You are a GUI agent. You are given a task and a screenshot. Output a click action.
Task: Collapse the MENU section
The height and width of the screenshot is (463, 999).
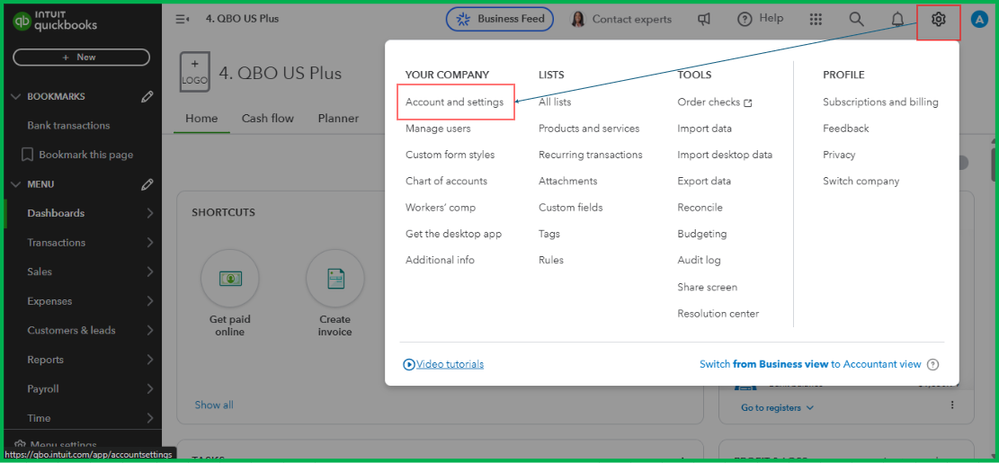(x=16, y=185)
